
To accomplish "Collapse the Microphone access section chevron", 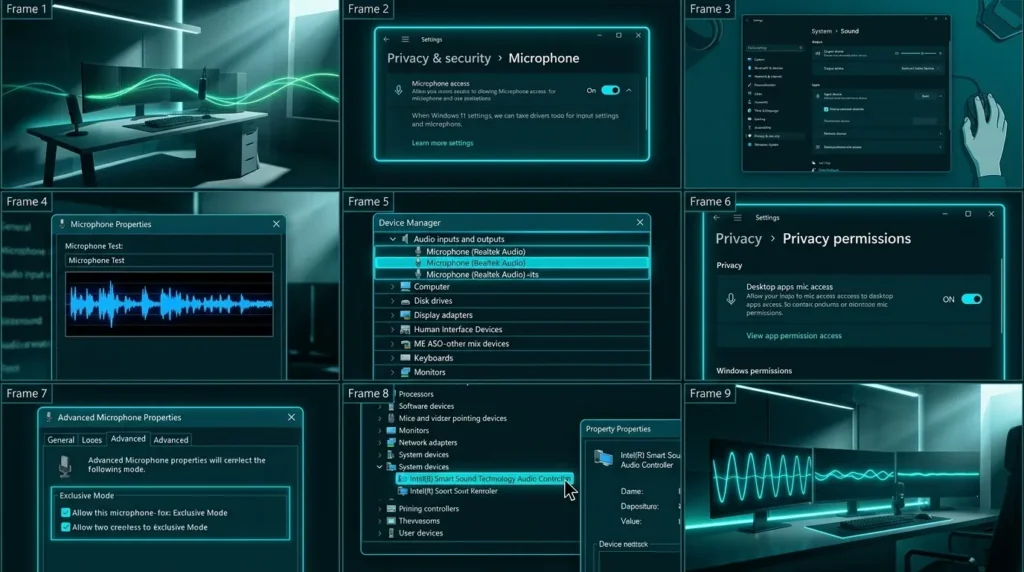I will pyautogui.click(x=629, y=90).
